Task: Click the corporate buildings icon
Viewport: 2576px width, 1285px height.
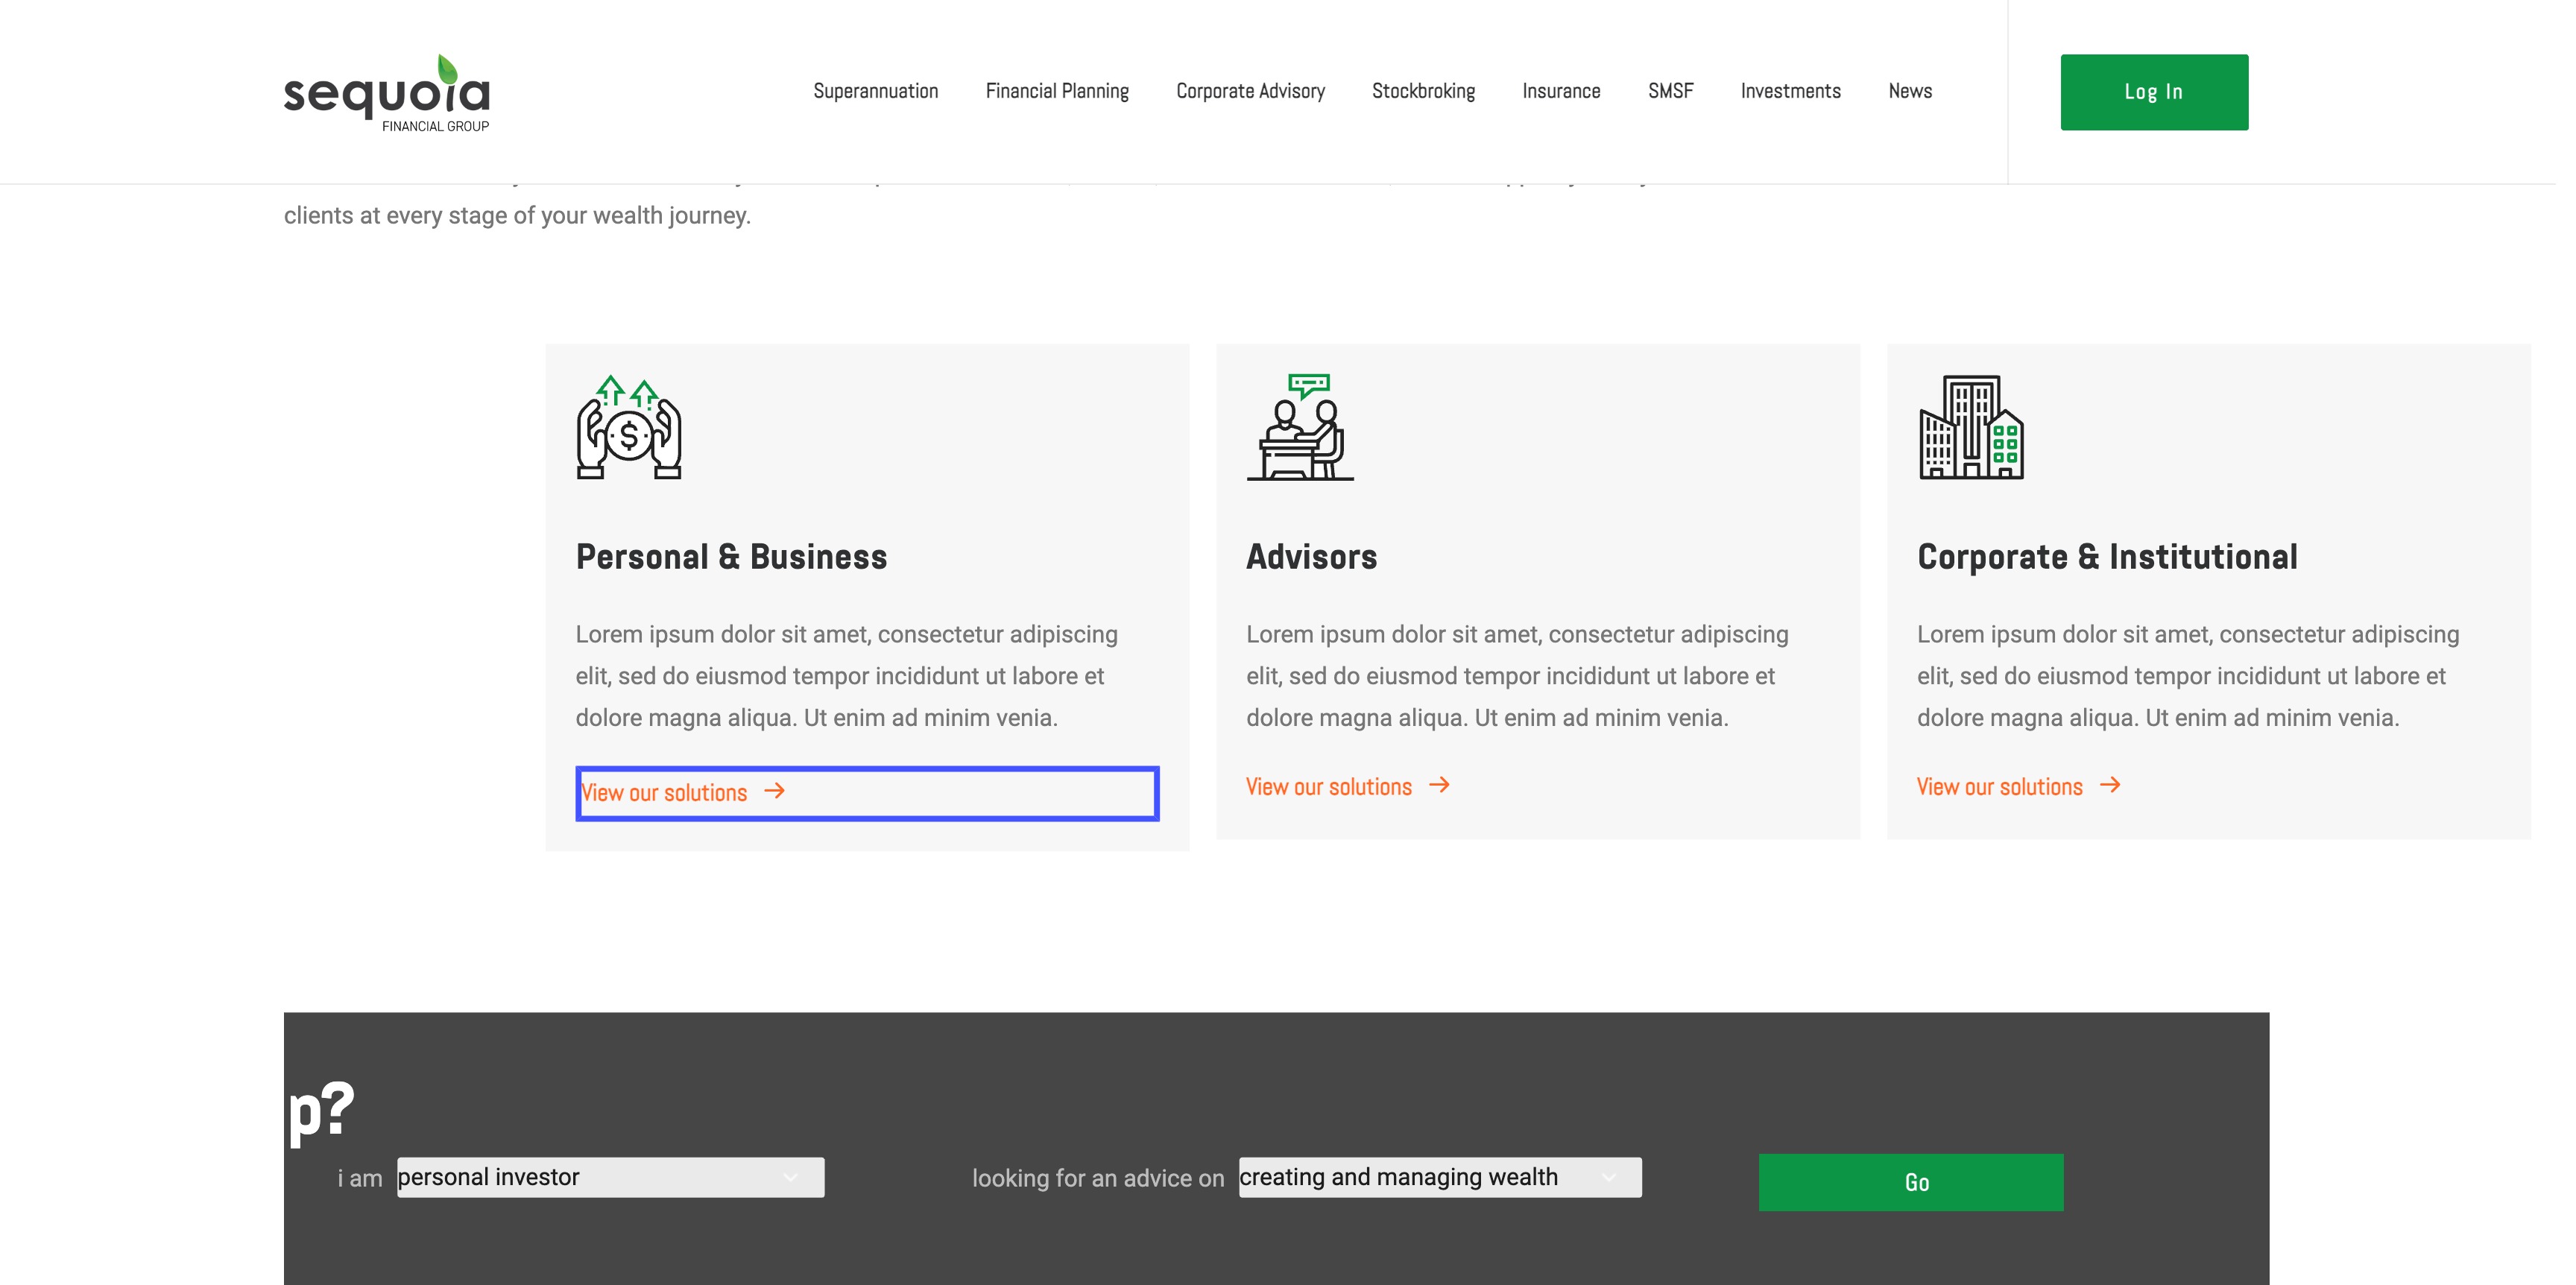Action: click(x=1970, y=427)
